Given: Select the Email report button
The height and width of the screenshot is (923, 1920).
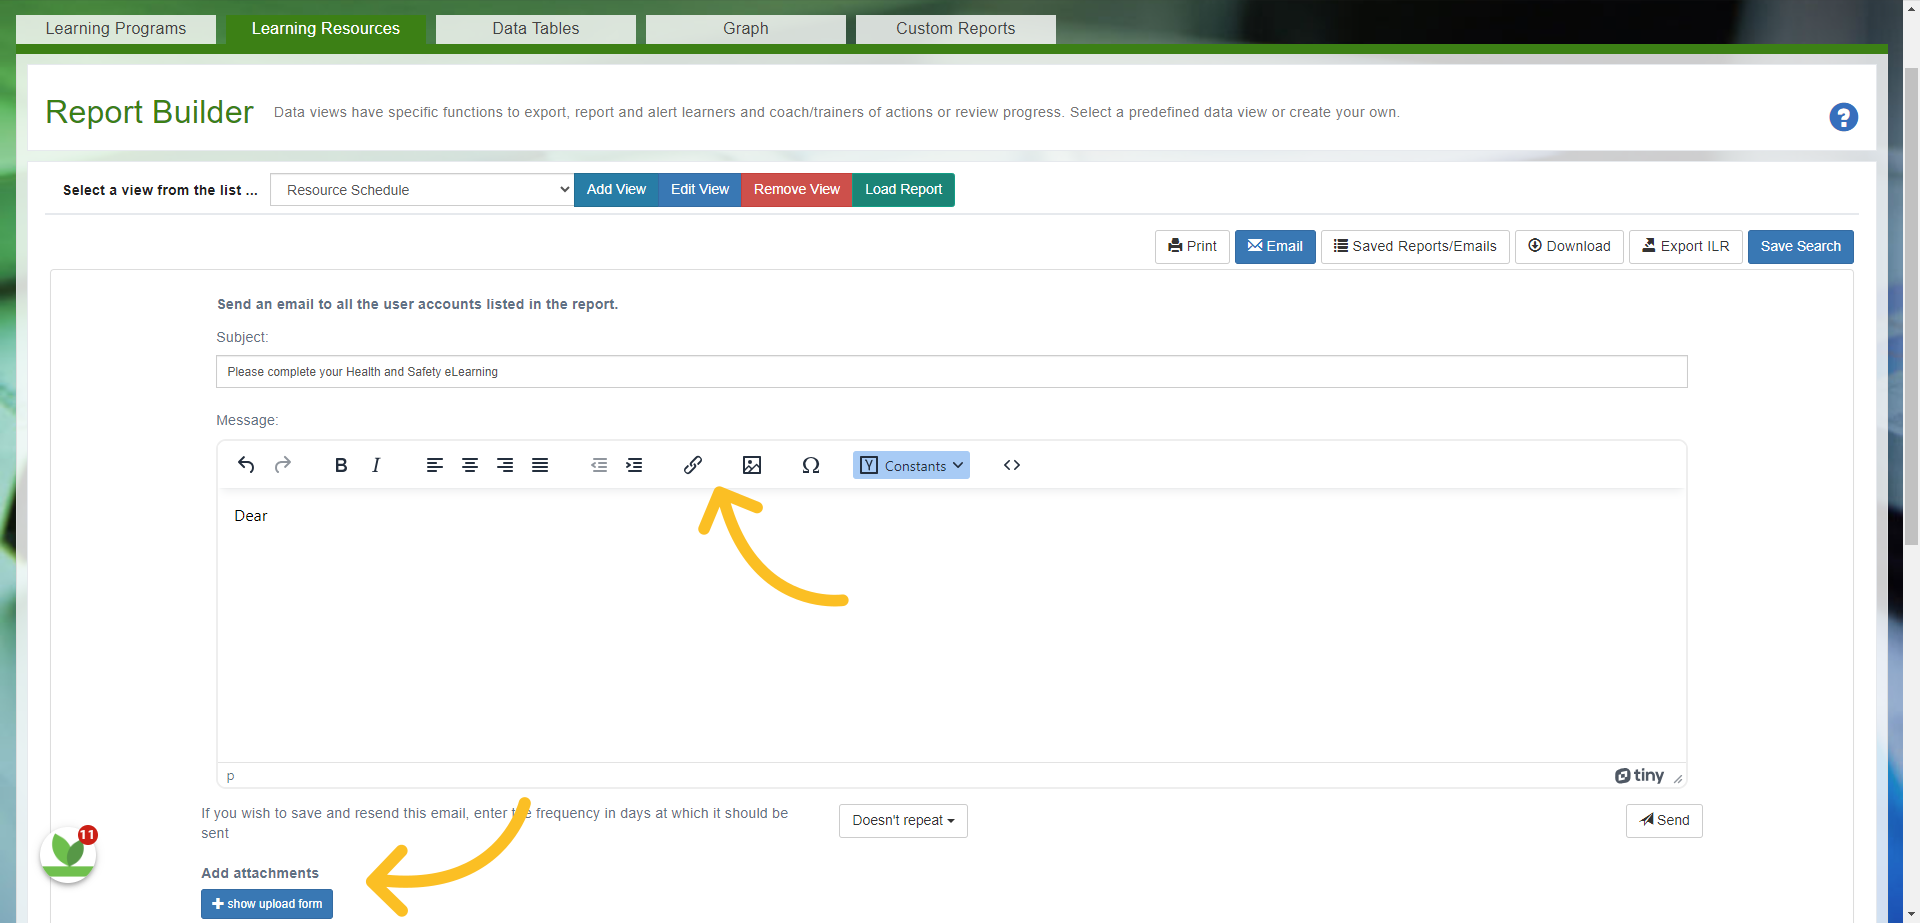Looking at the screenshot, I should [x=1275, y=247].
